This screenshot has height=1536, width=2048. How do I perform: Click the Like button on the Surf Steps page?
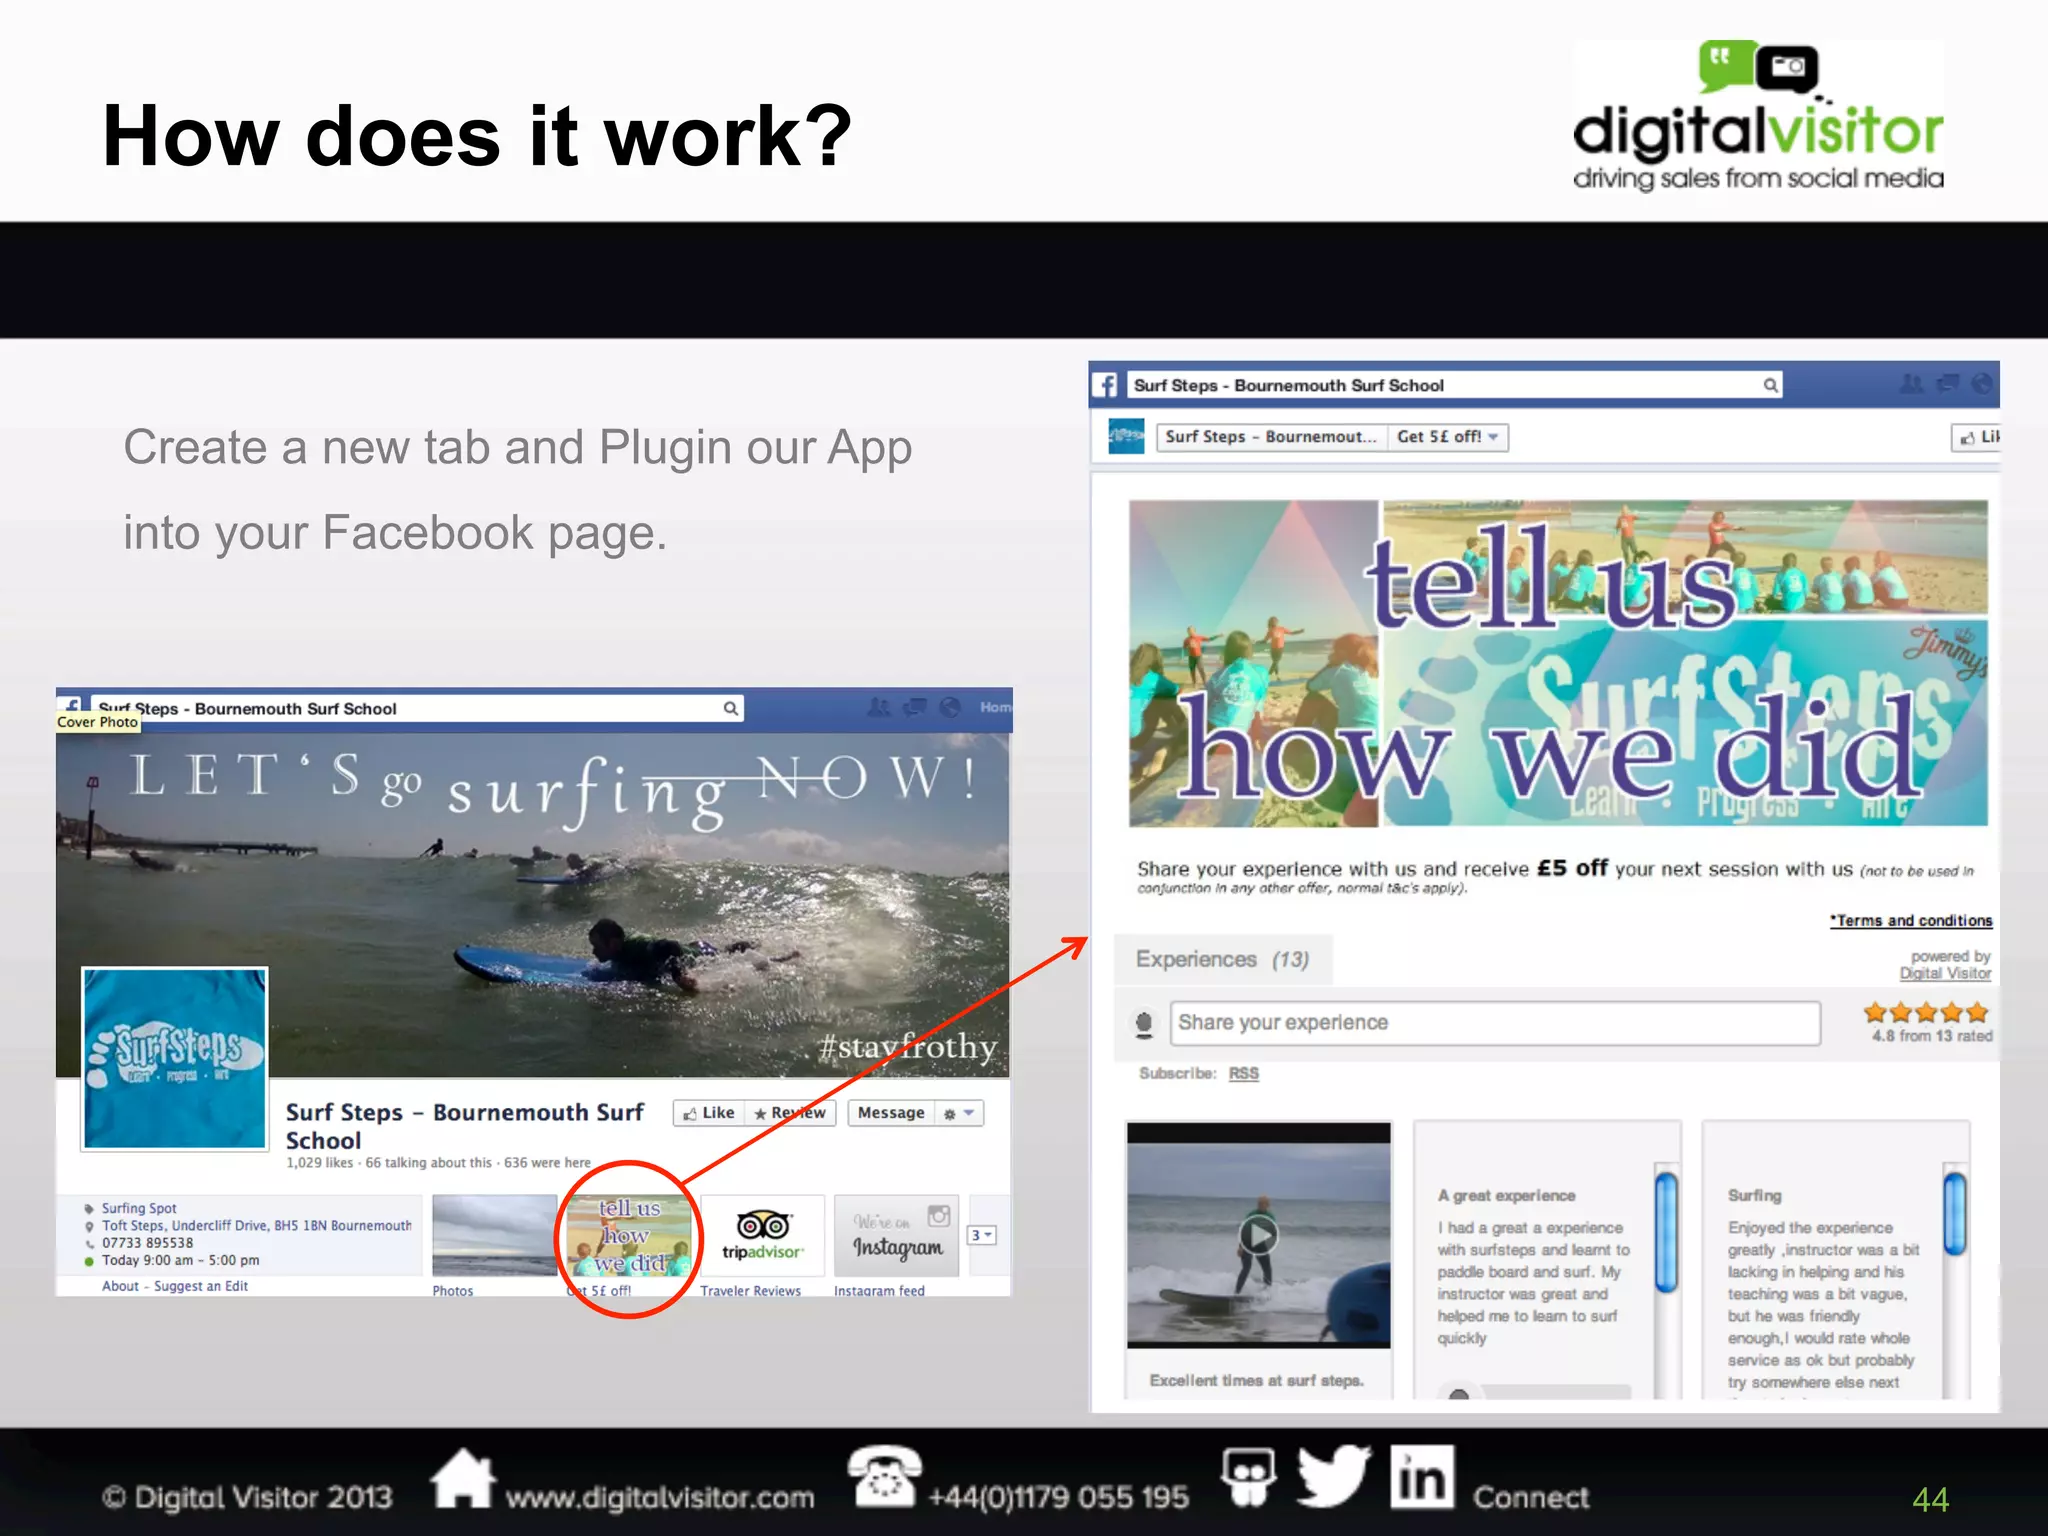[709, 1113]
